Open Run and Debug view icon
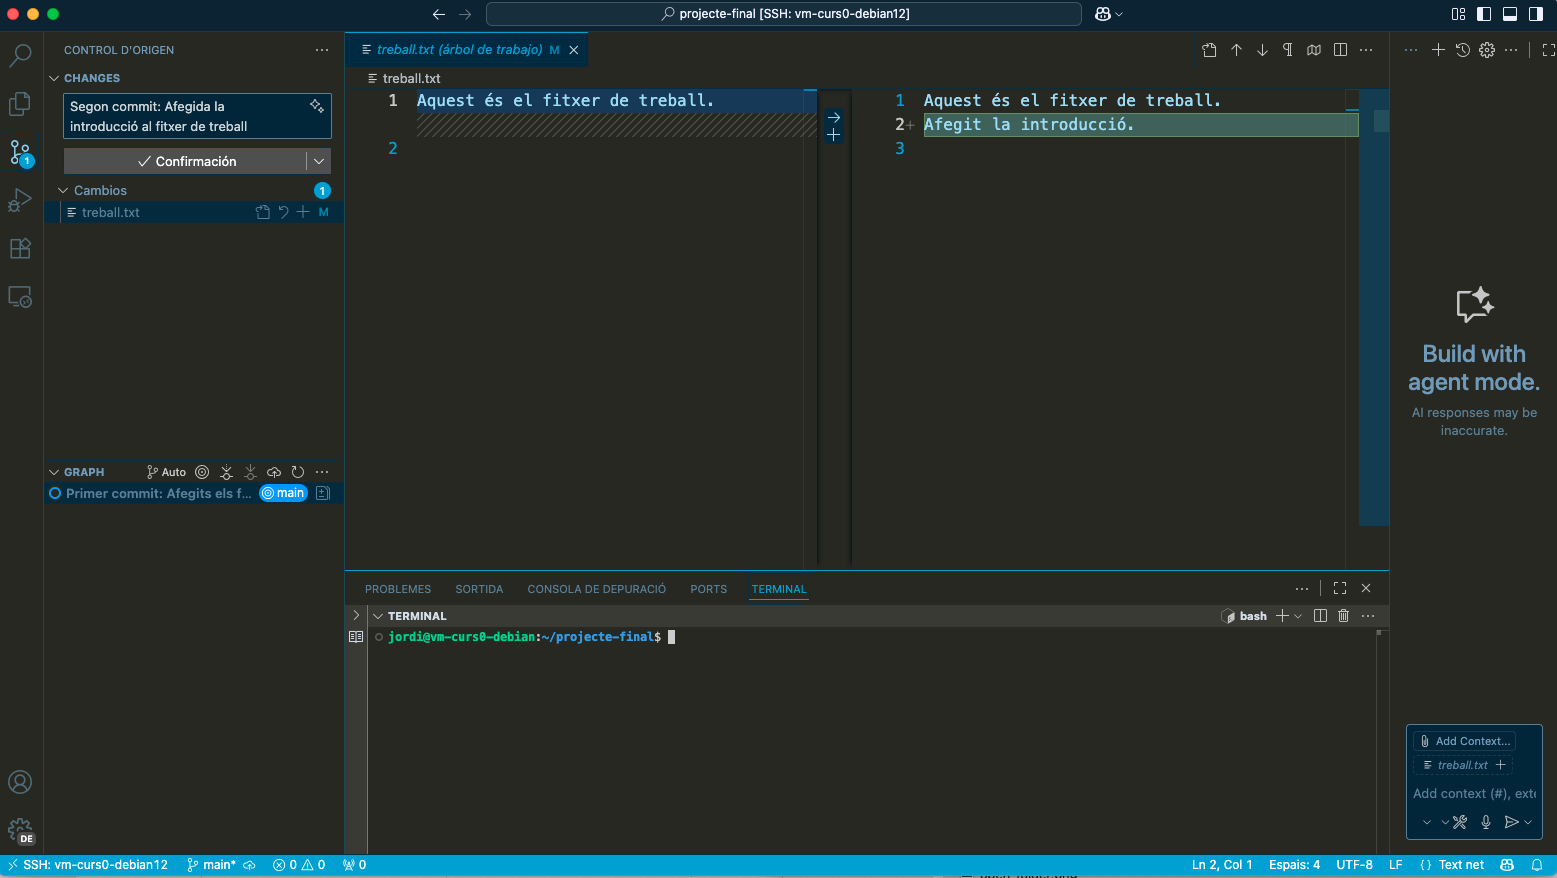Screen dimensions: 1557x878 click(x=20, y=201)
